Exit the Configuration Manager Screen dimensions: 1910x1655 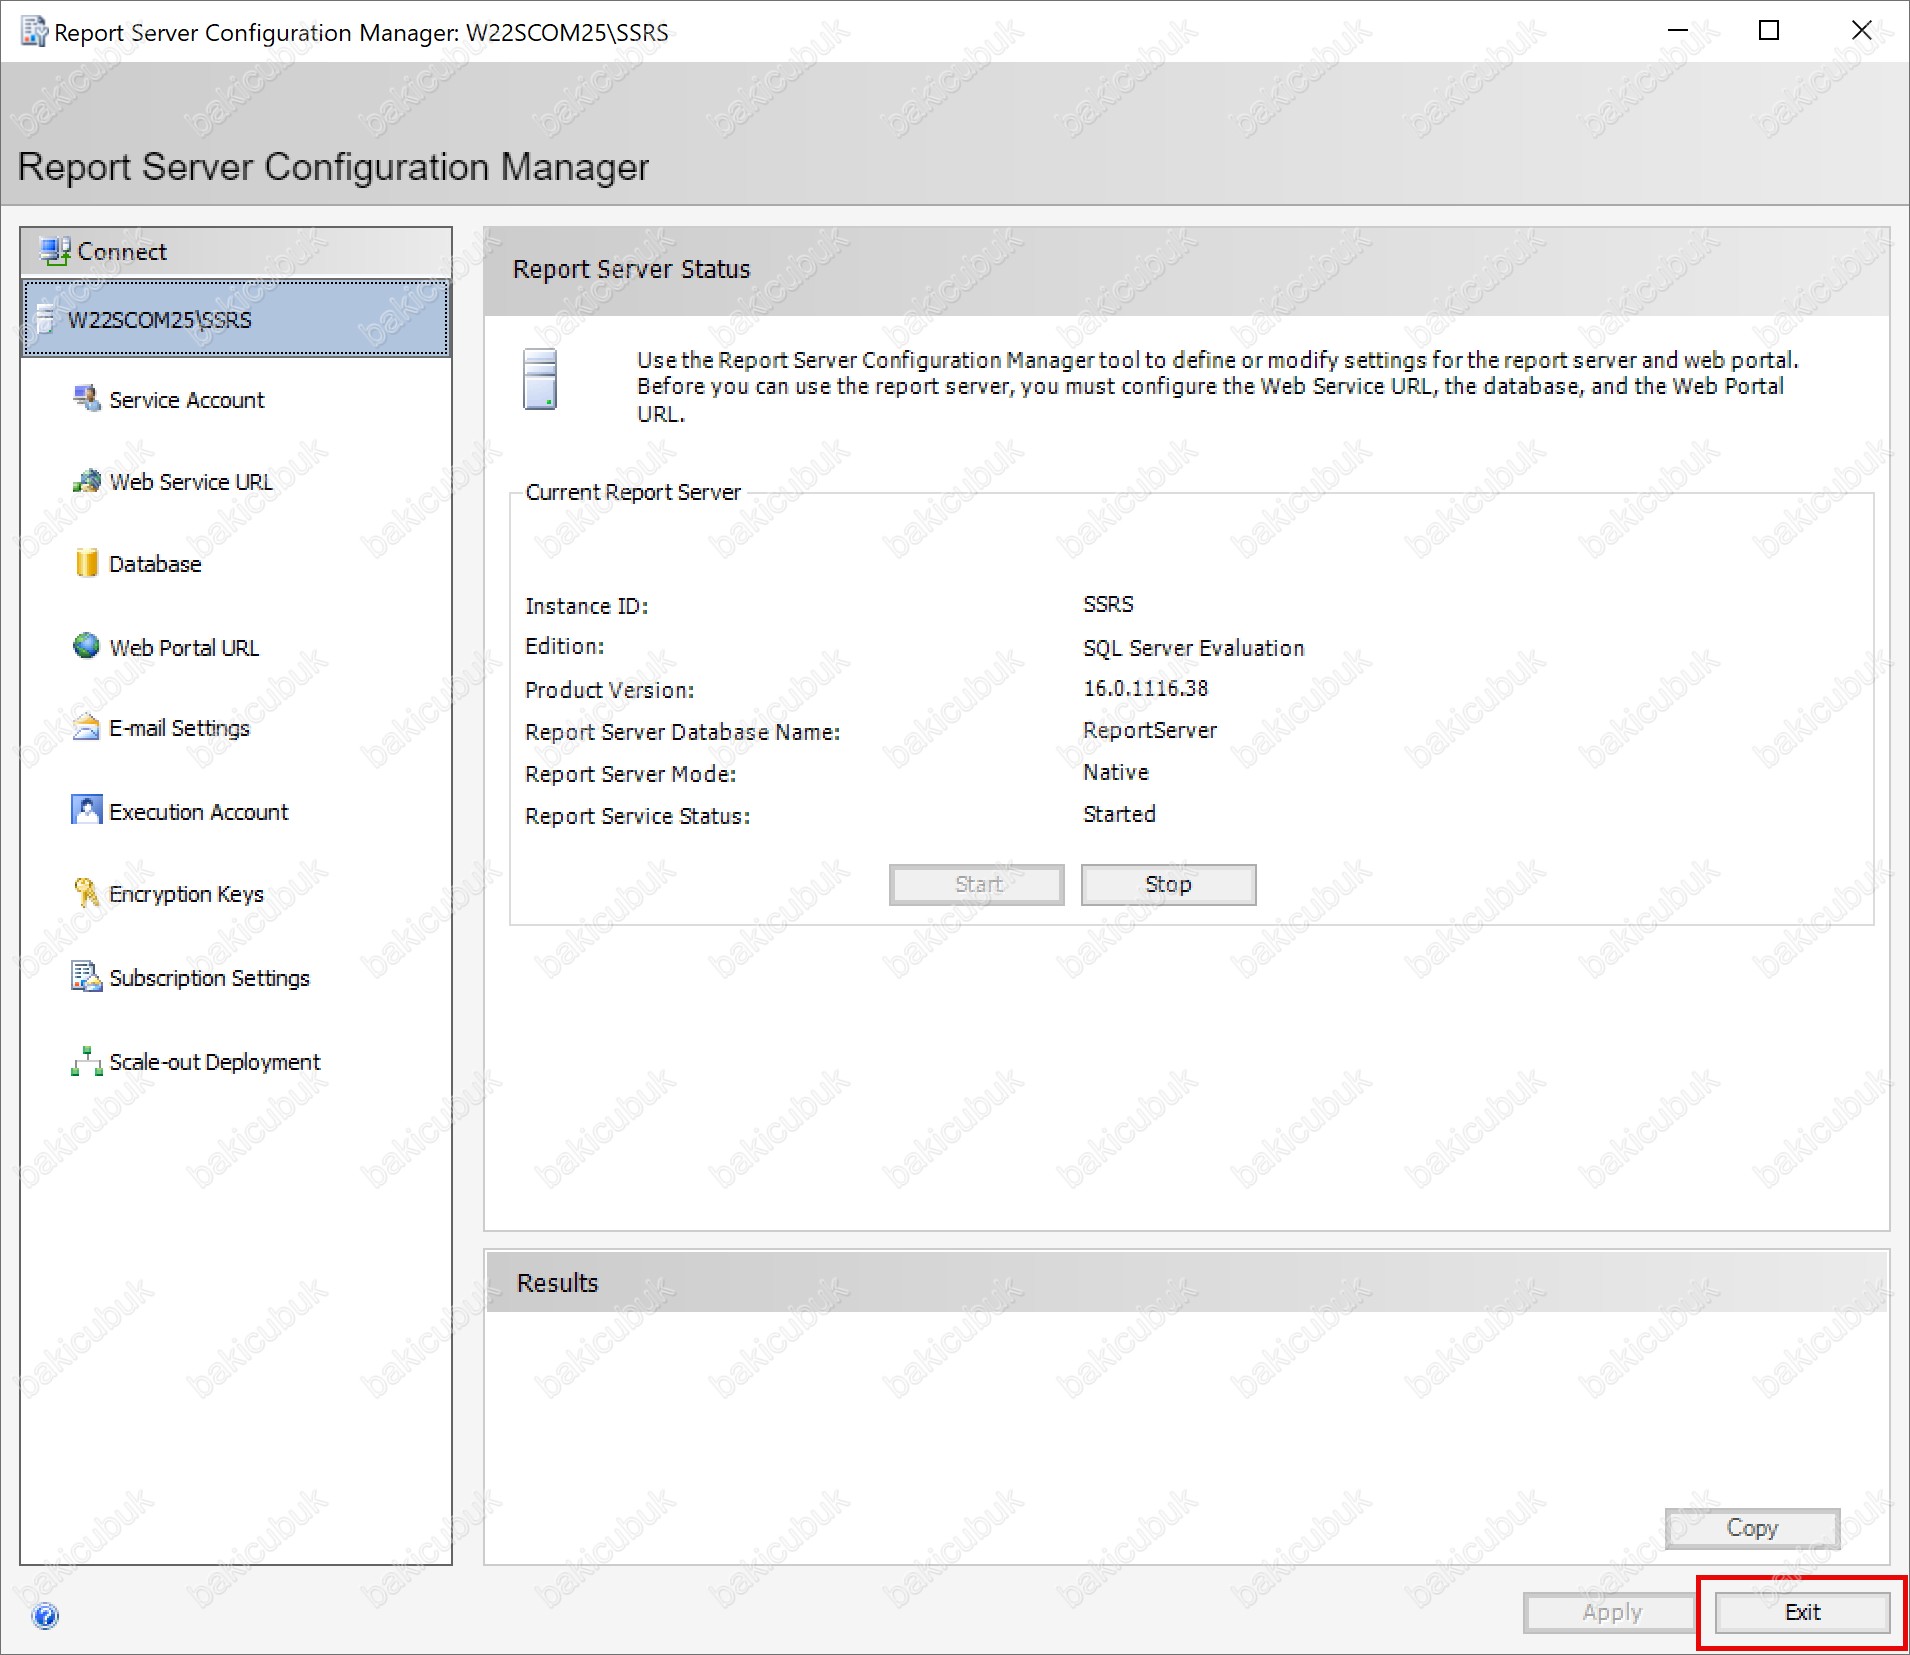[1802, 1612]
